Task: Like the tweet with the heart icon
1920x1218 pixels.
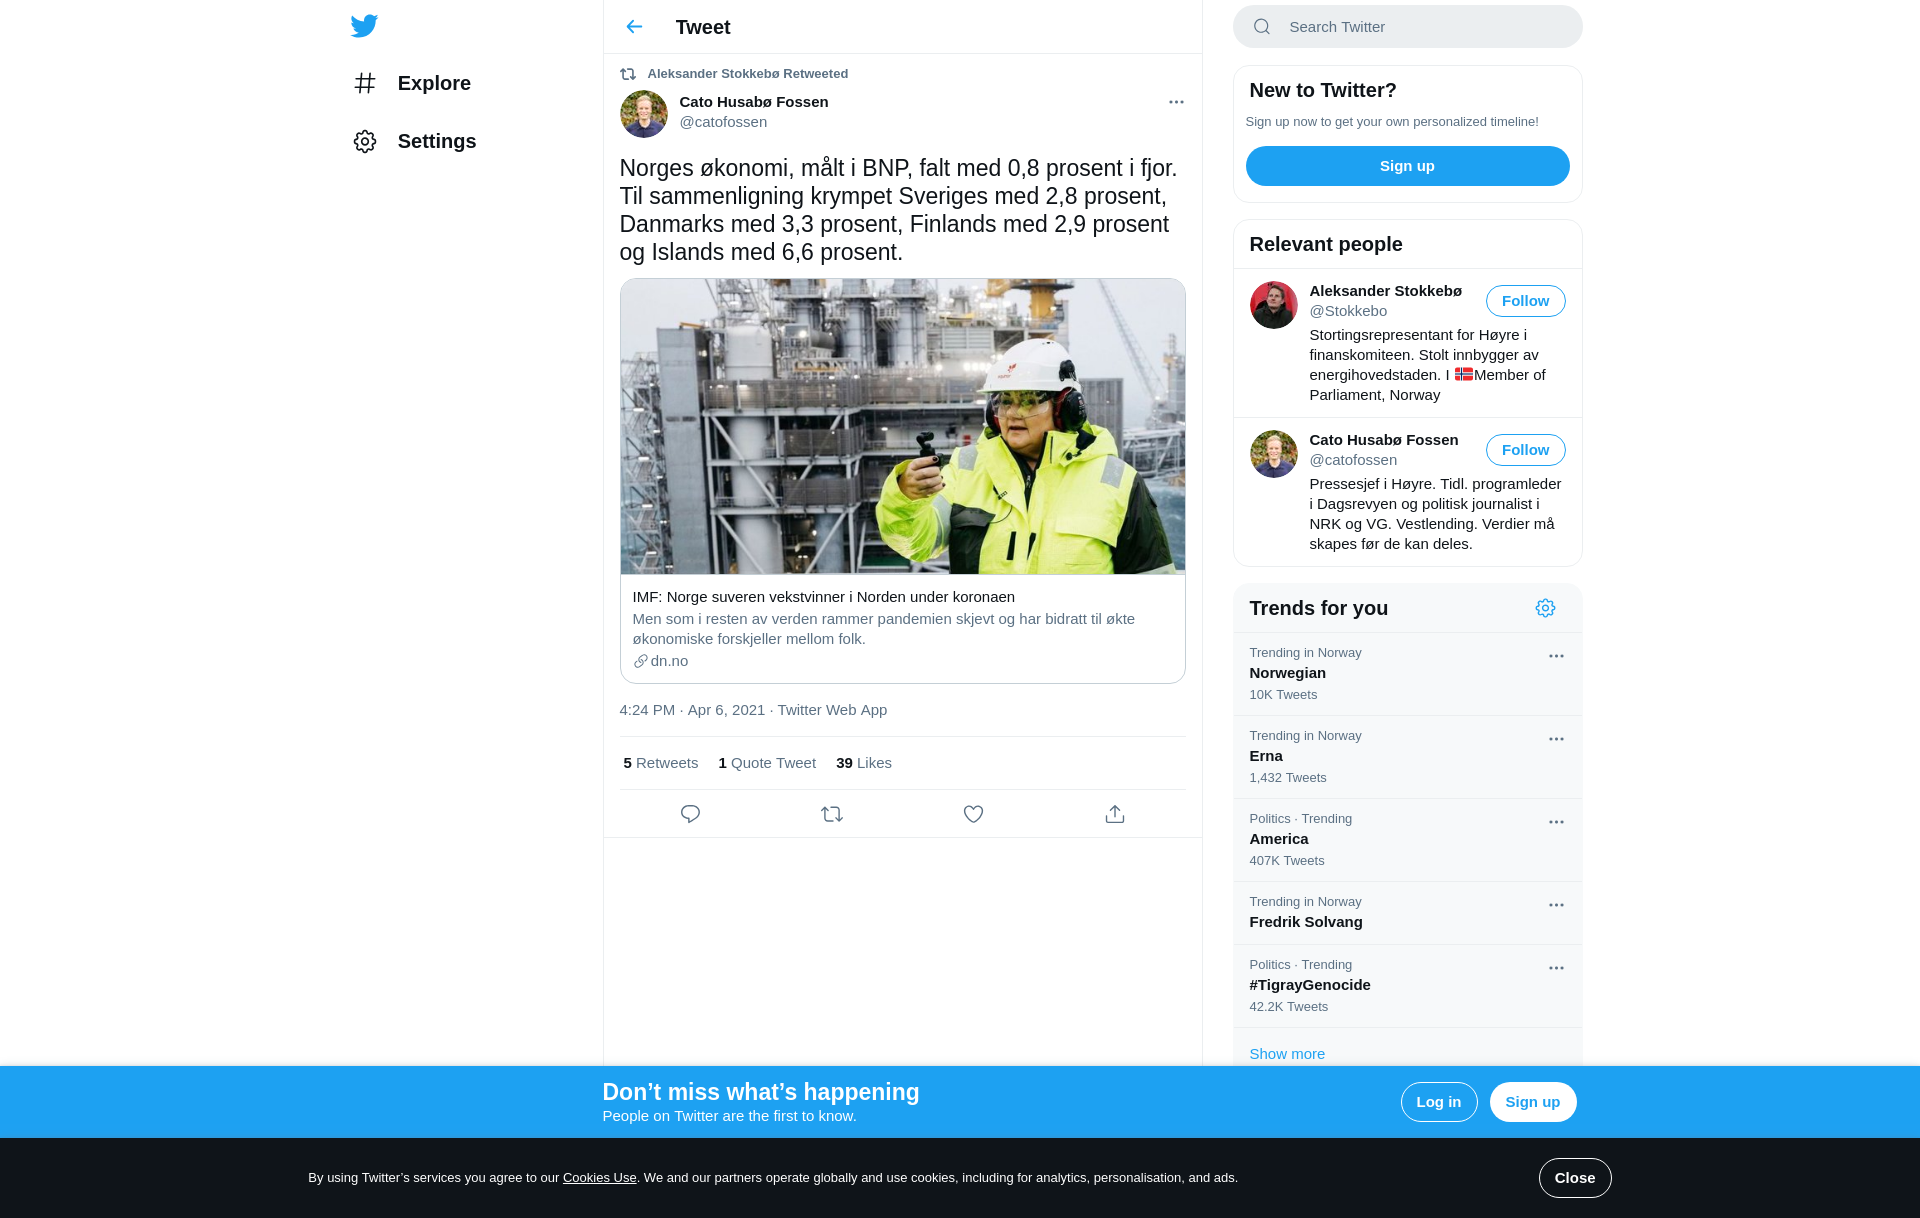Action: (x=973, y=814)
